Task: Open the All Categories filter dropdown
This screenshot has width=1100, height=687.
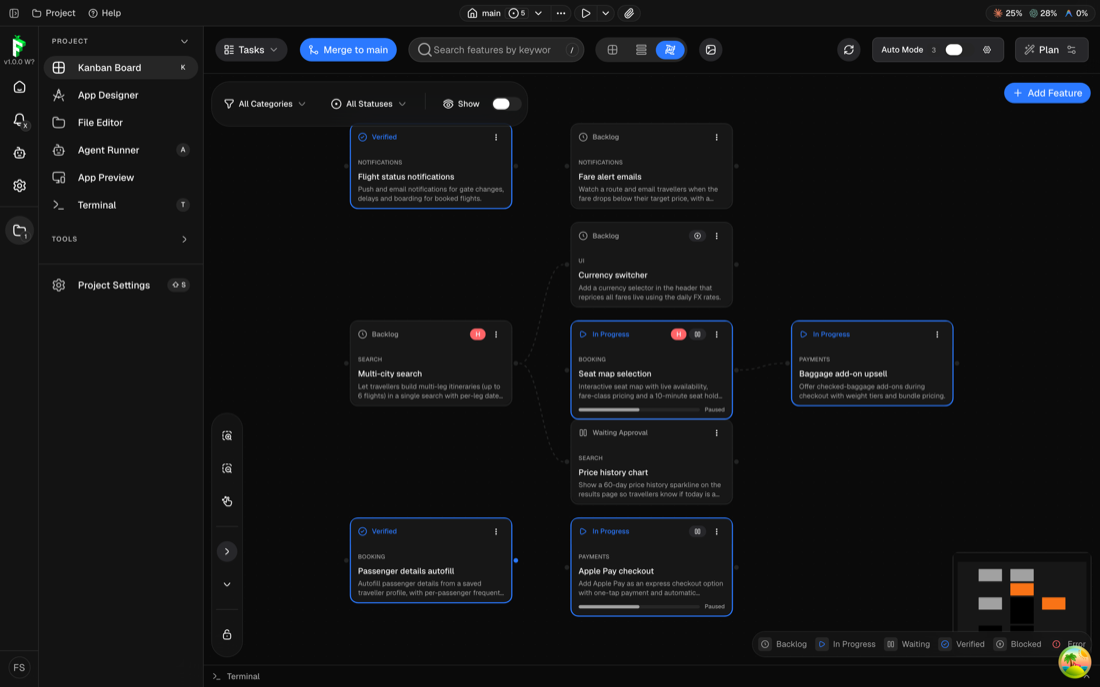Action: pyautogui.click(x=265, y=104)
